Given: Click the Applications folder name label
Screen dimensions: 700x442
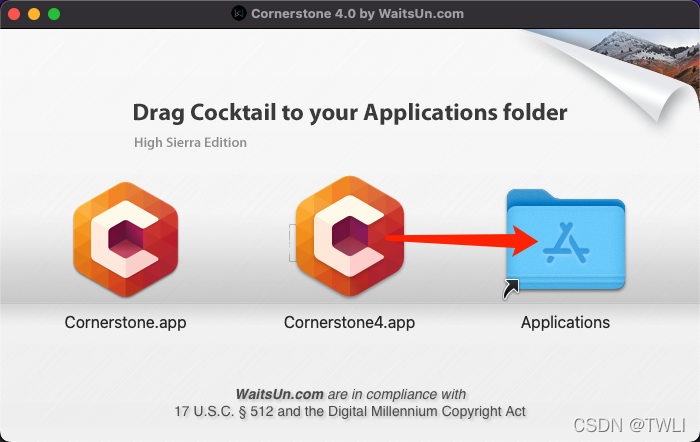Looking at the screenshot, I should coord(565,322).
